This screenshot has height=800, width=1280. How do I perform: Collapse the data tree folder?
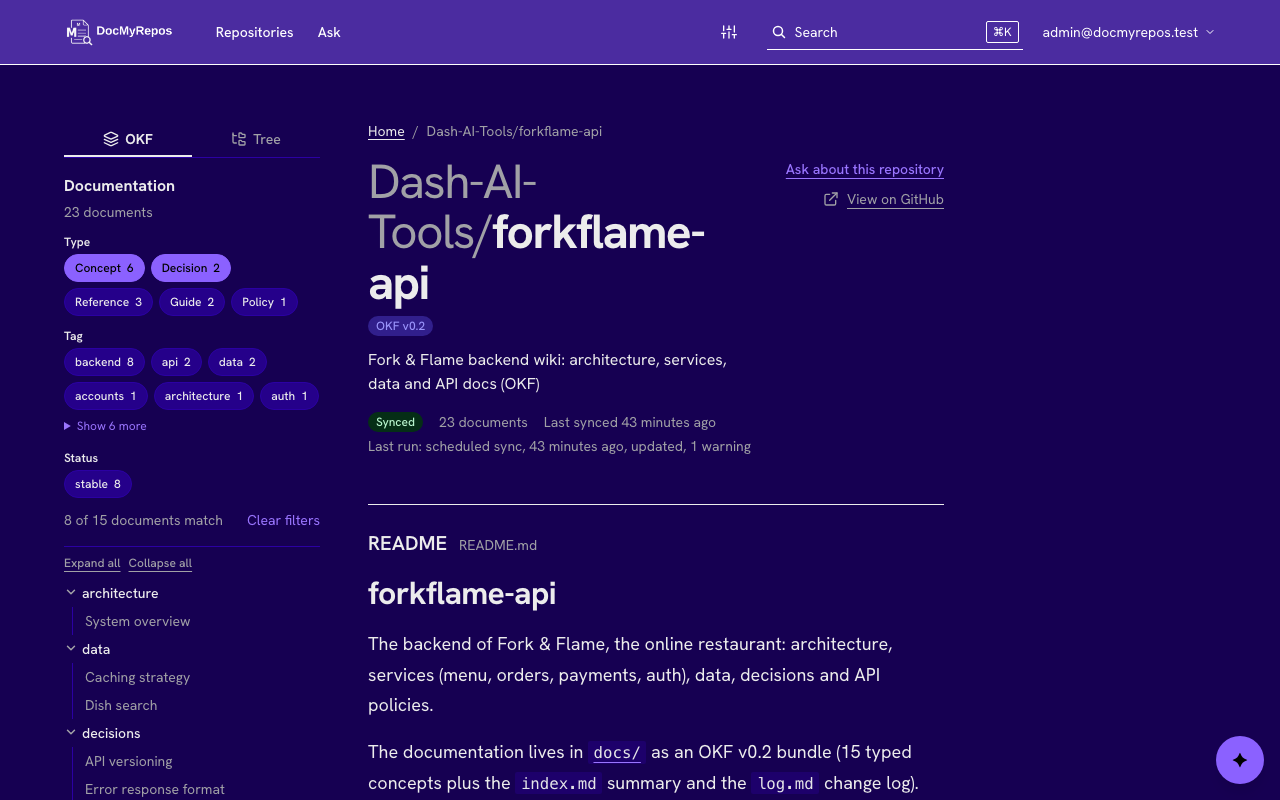[x=71, y=649]
